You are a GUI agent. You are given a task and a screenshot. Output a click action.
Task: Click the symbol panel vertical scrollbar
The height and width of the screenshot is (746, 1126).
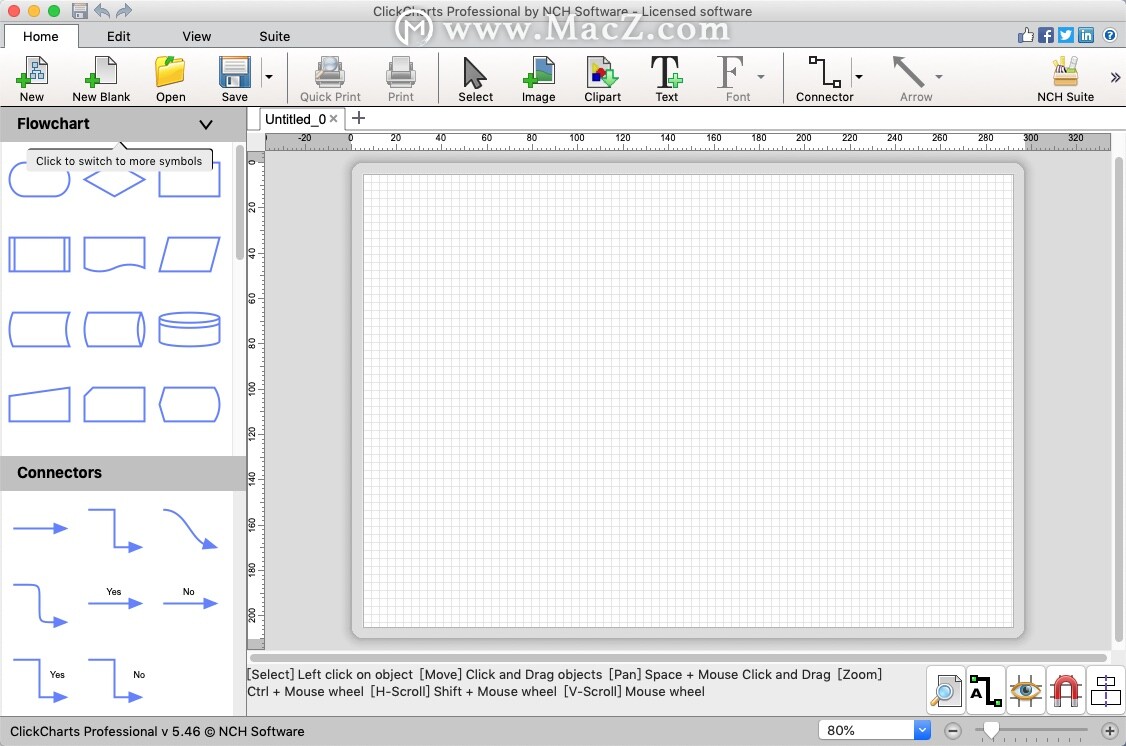tap(239, 202)
